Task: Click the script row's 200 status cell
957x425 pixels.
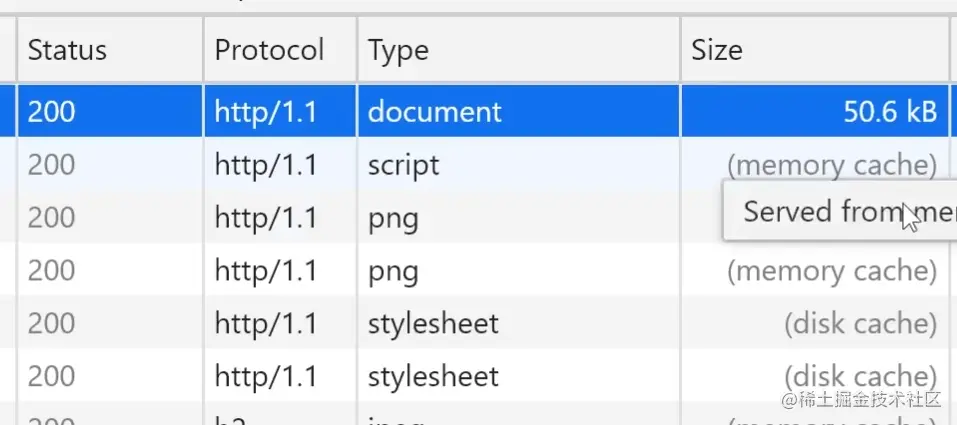Action: [x=52, y=165]
